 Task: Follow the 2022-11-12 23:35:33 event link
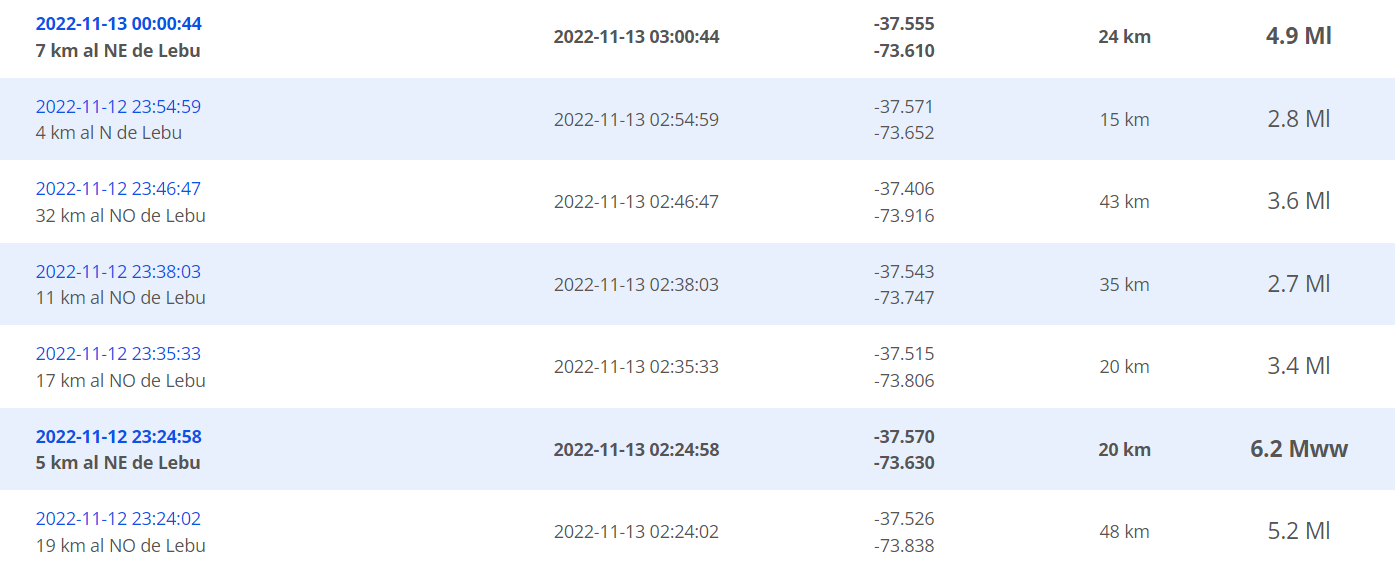[x=118, y=354]
